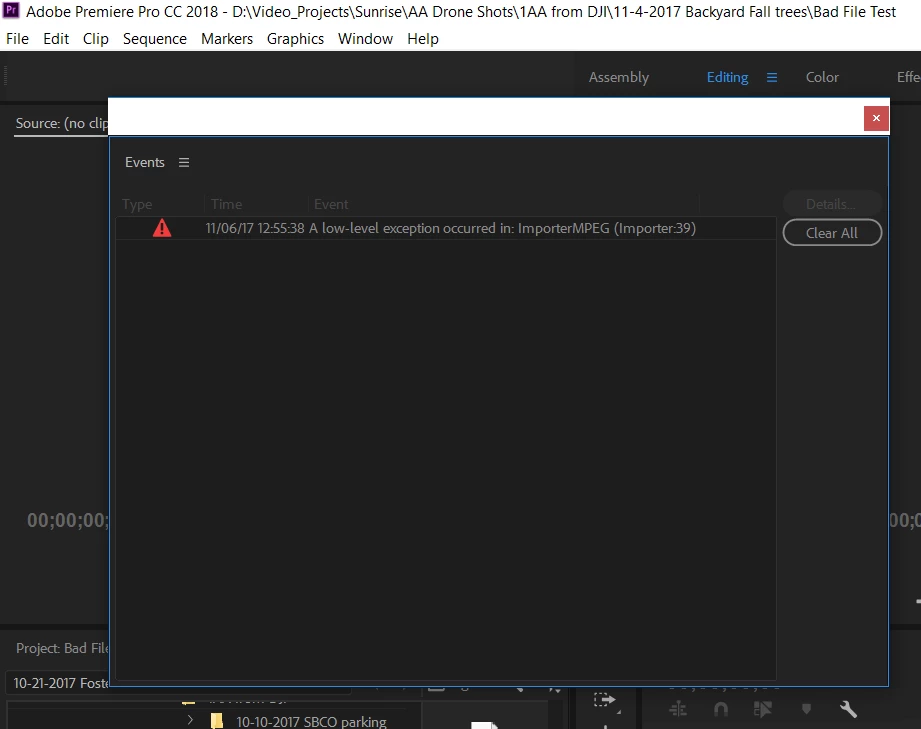921x729 pixels.
Task: Open the File menu
Action: point(17,39)
